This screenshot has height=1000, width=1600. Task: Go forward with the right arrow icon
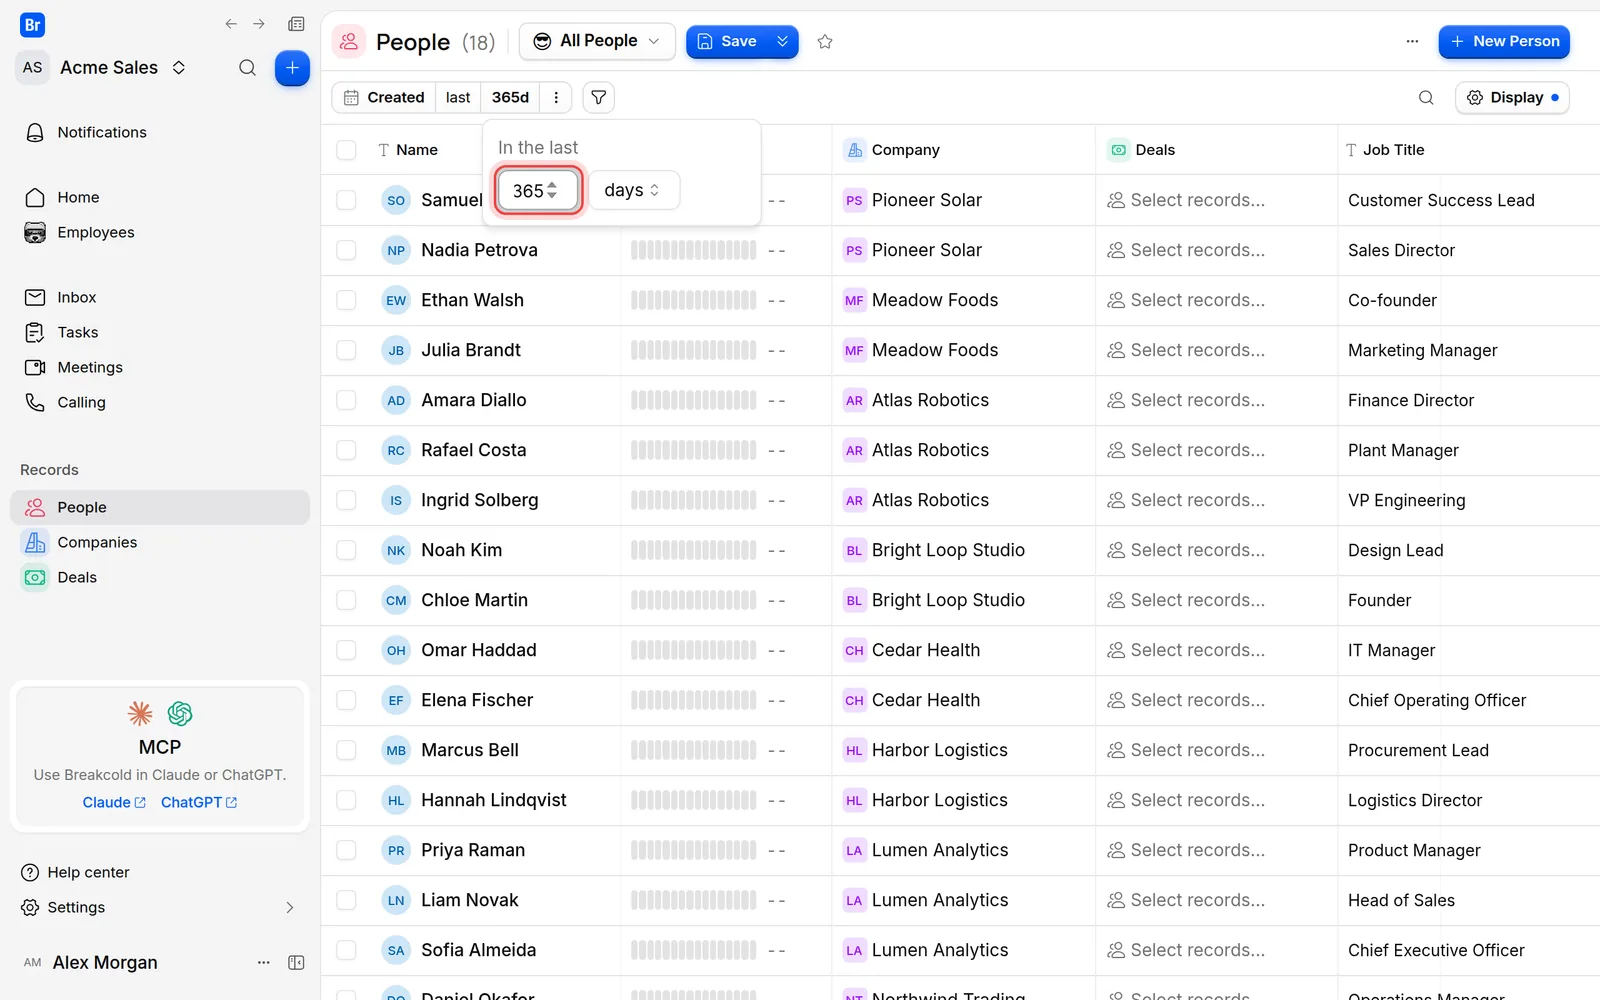click(259, 24)
